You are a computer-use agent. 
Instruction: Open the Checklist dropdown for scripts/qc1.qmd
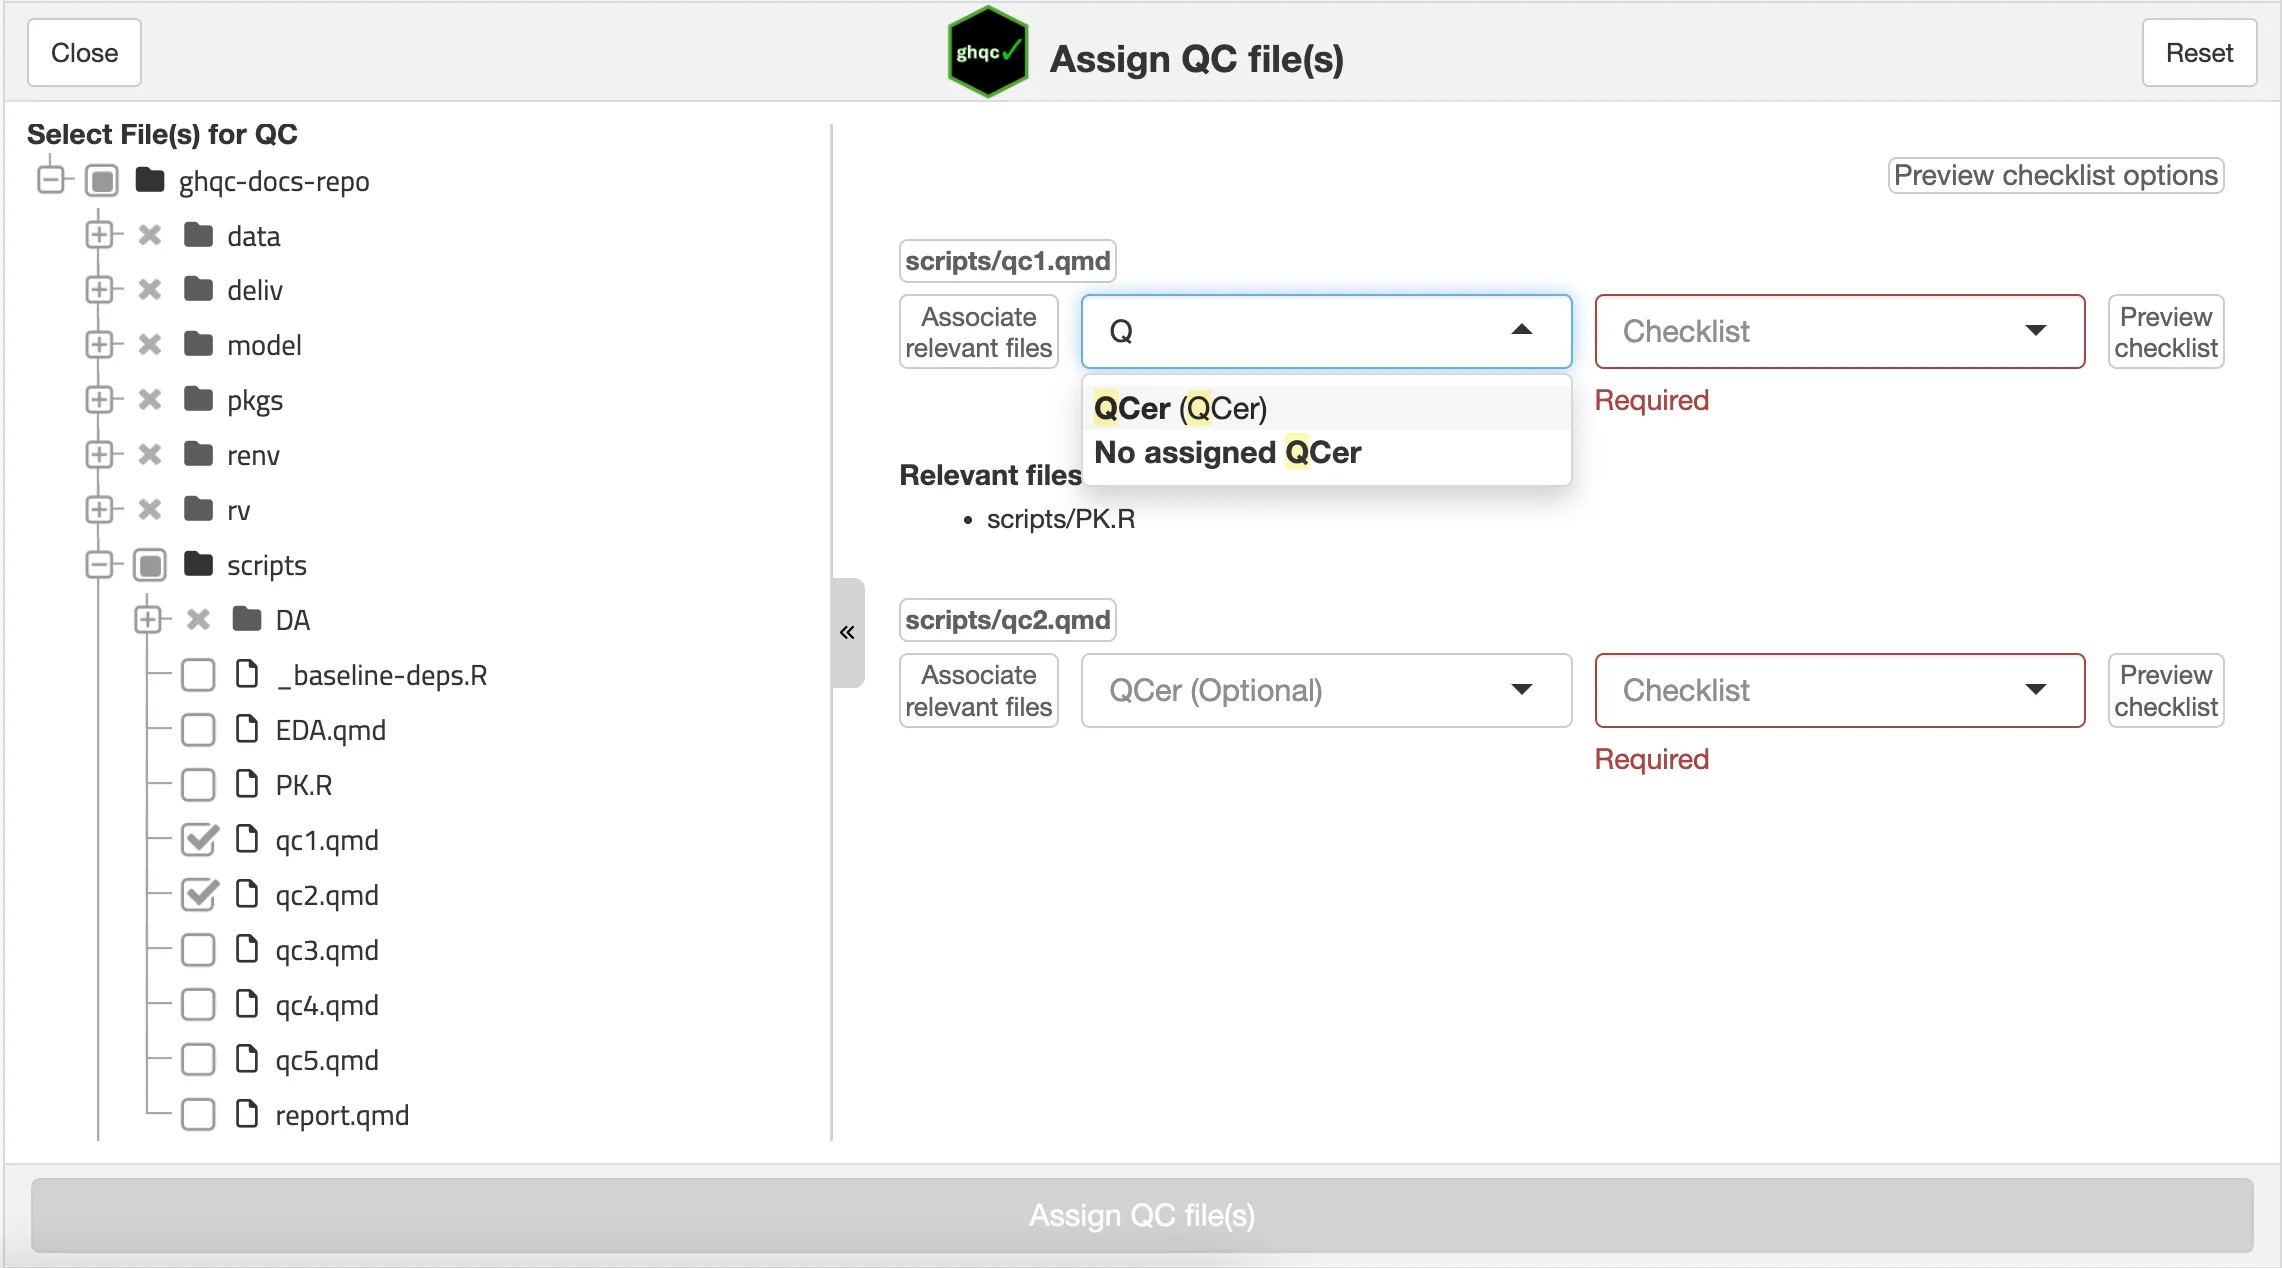click(x=1838, y=331)
